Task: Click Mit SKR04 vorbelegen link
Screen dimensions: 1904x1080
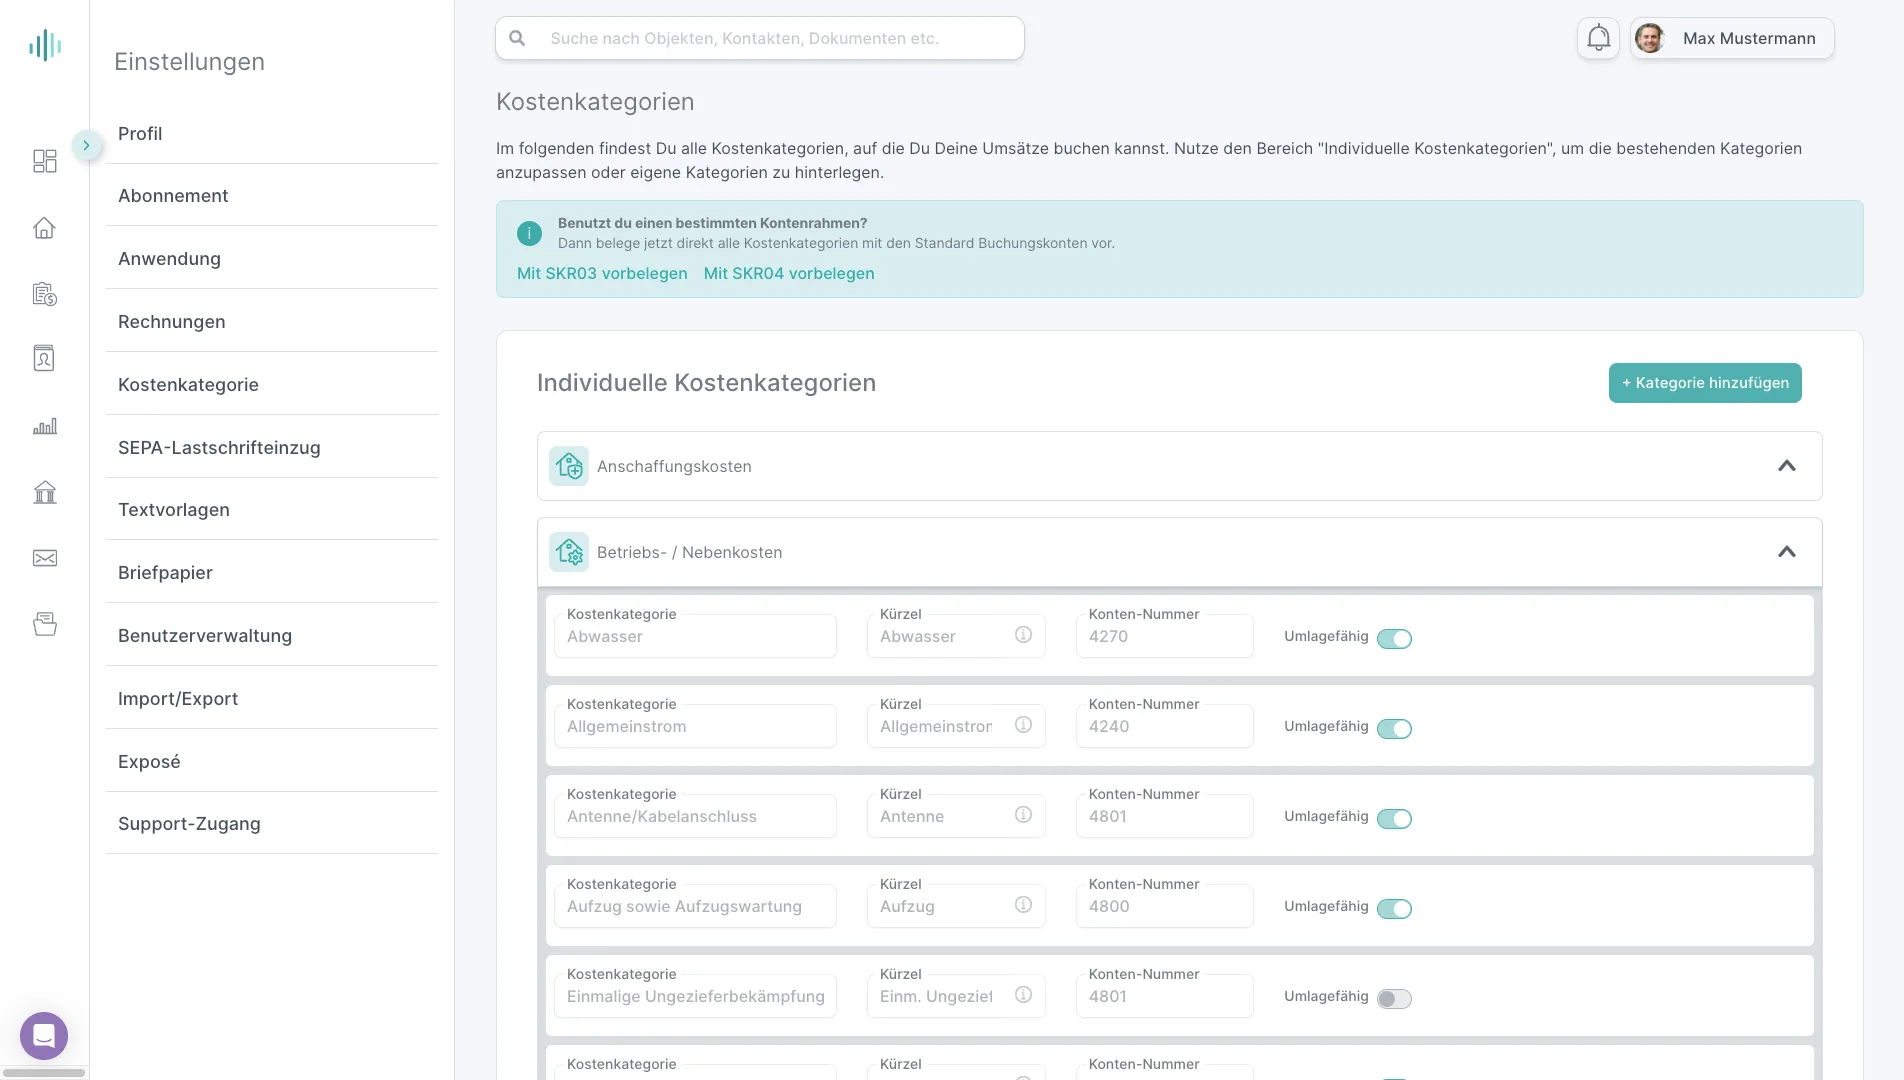Action: tap(789, 273)
